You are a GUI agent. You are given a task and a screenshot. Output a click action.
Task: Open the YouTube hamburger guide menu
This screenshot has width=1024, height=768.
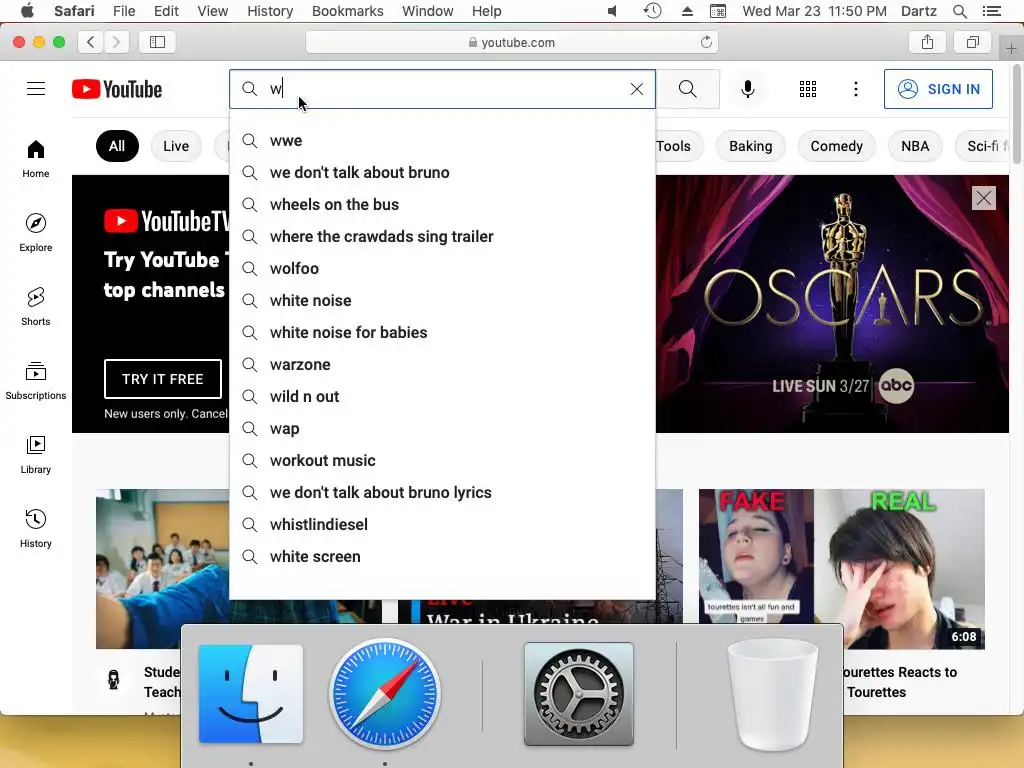click(x=36, y=89)
